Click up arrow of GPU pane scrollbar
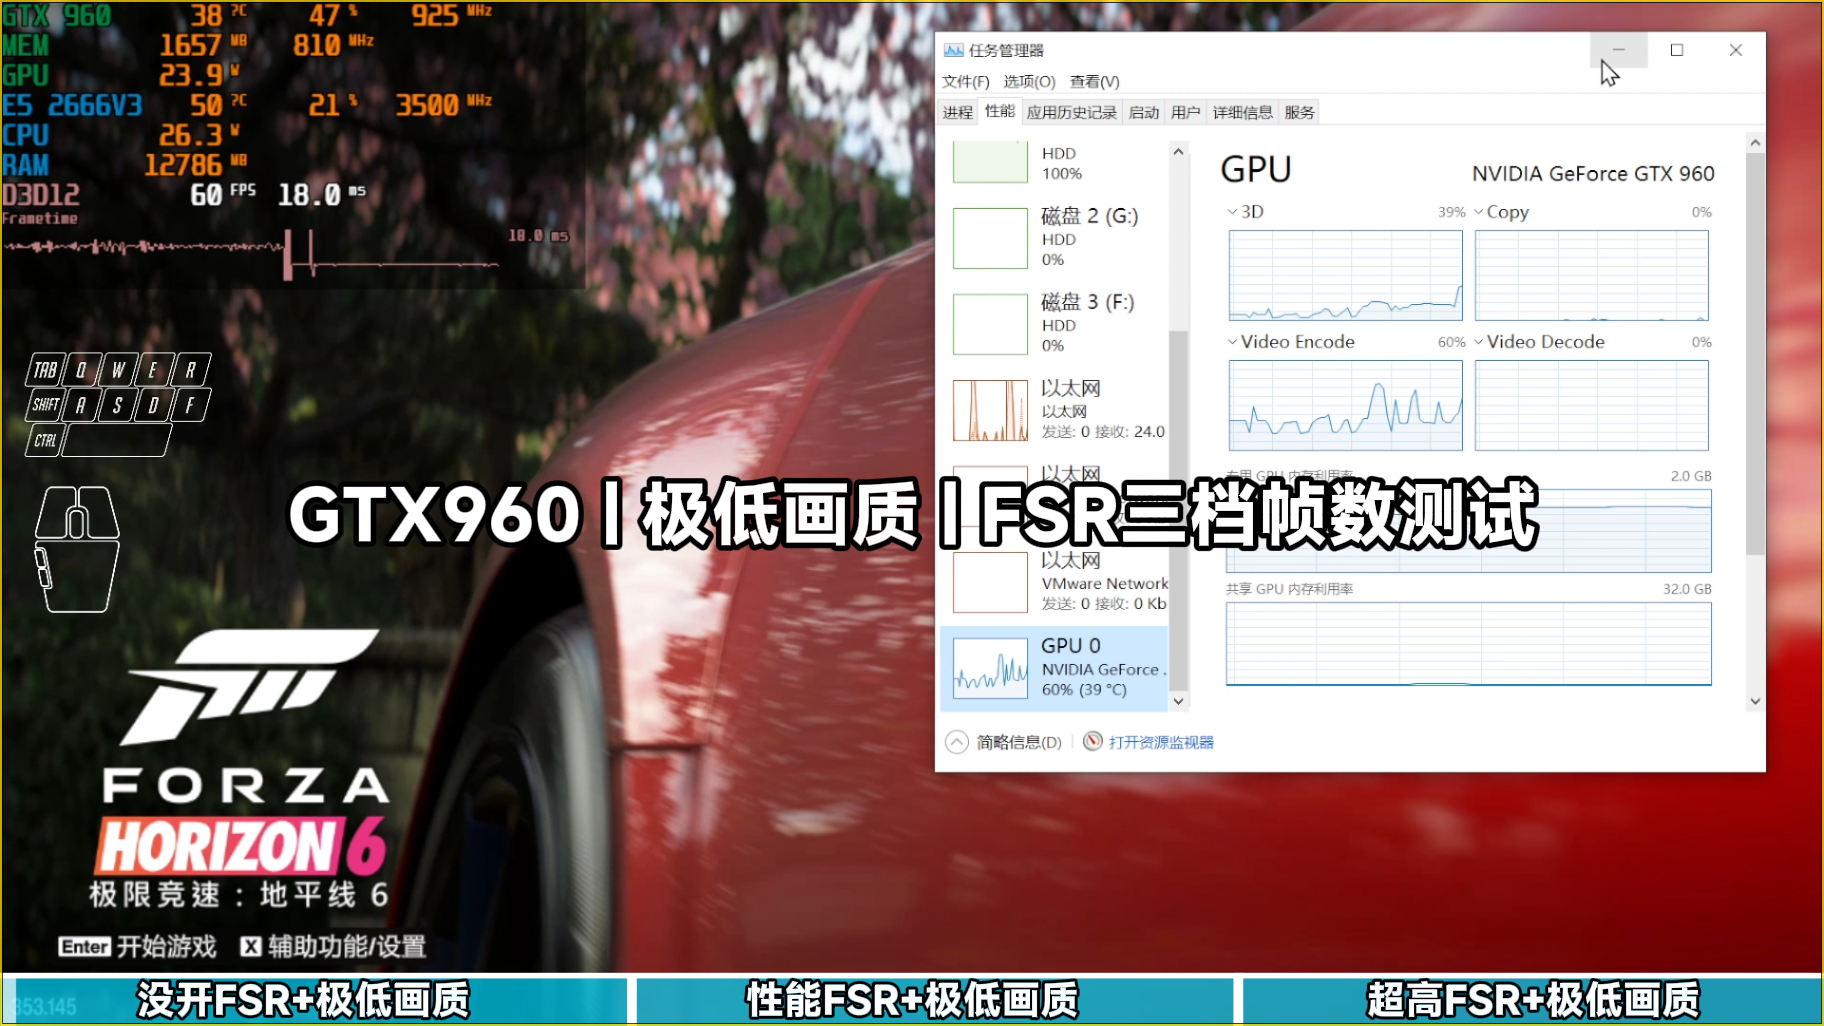This screenshot has width=1824, height=1026. (1755, 144)
